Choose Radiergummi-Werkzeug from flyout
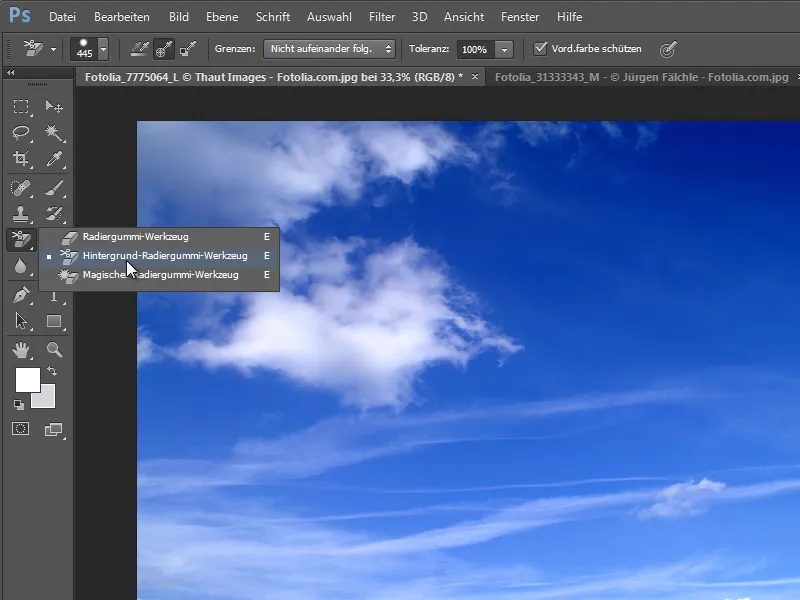 pyautogui.click(x=160, y=237)
